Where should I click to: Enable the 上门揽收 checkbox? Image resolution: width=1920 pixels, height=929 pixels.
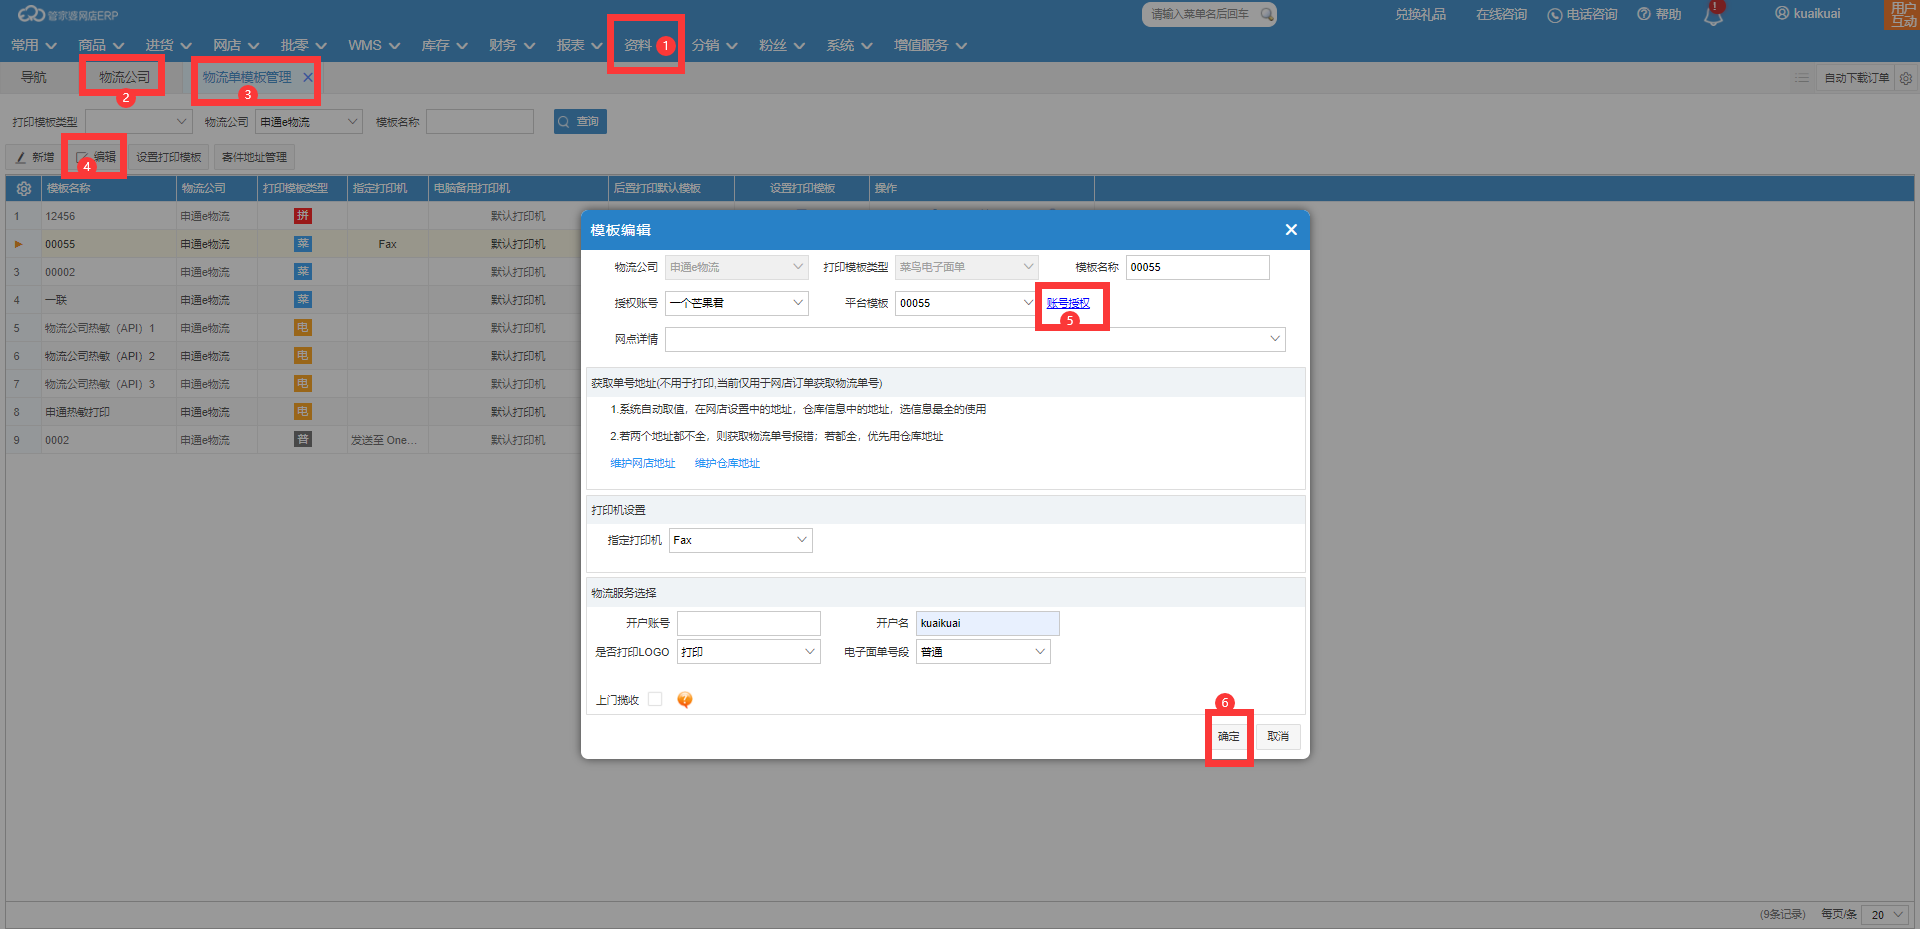[x=655, y=700]
